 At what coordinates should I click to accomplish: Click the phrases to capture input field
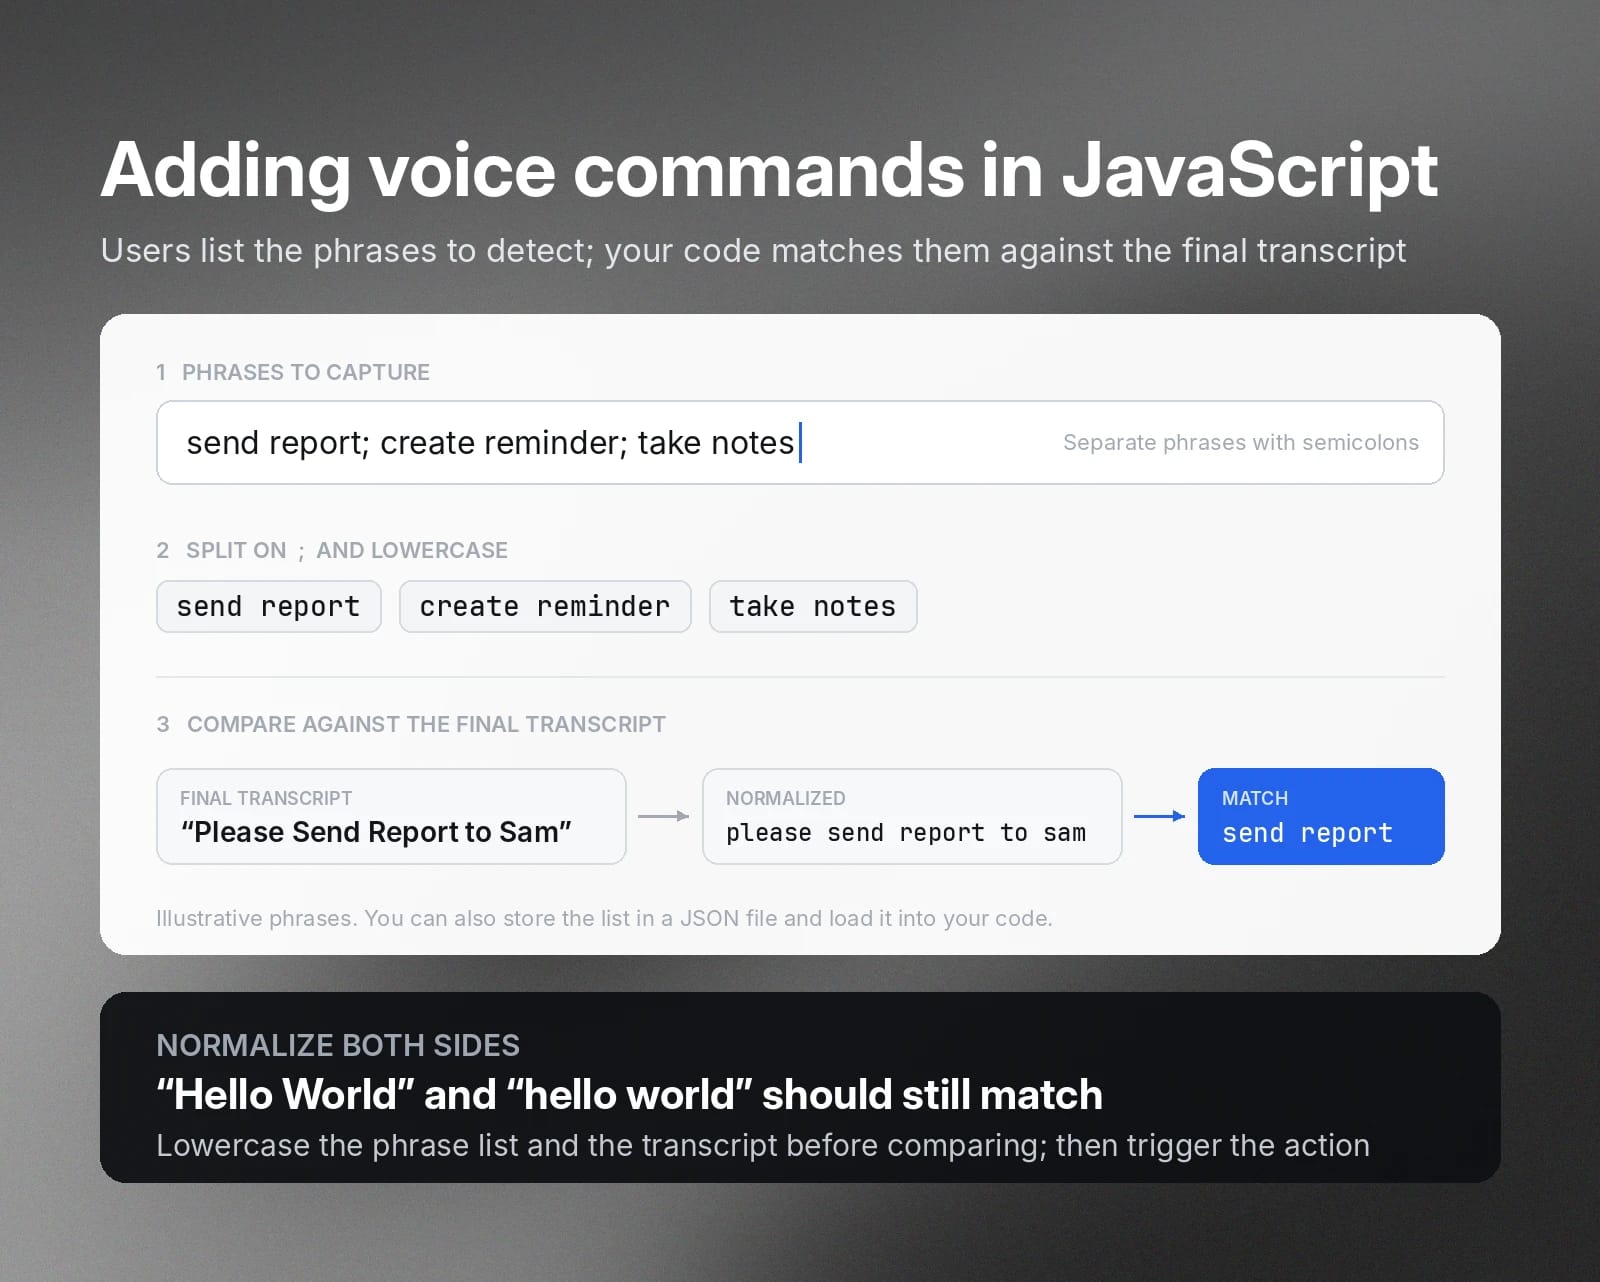point(800,442)
